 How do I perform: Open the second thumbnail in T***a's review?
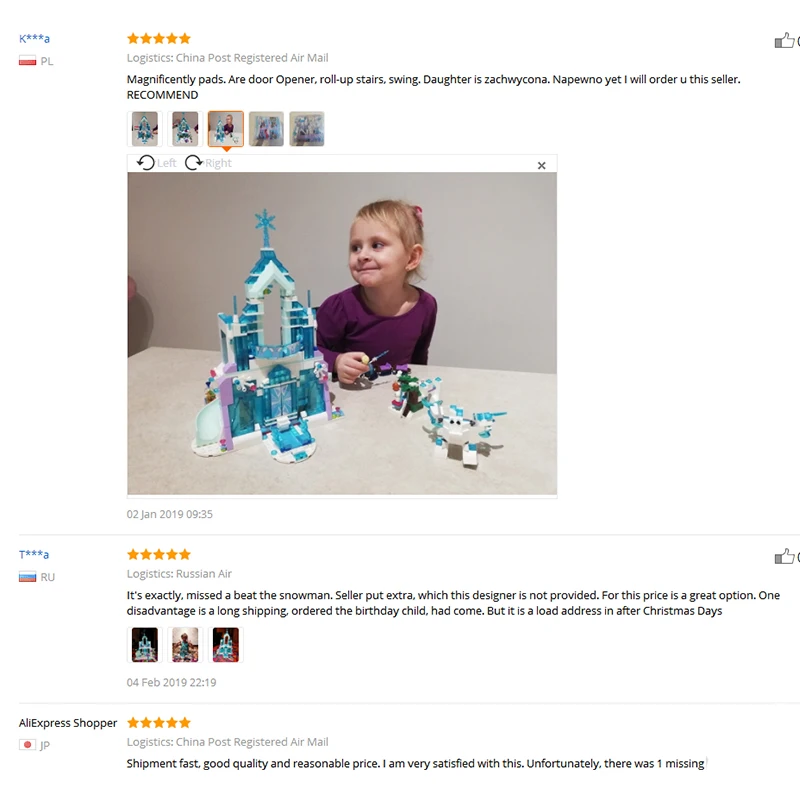tap(185, 645)
